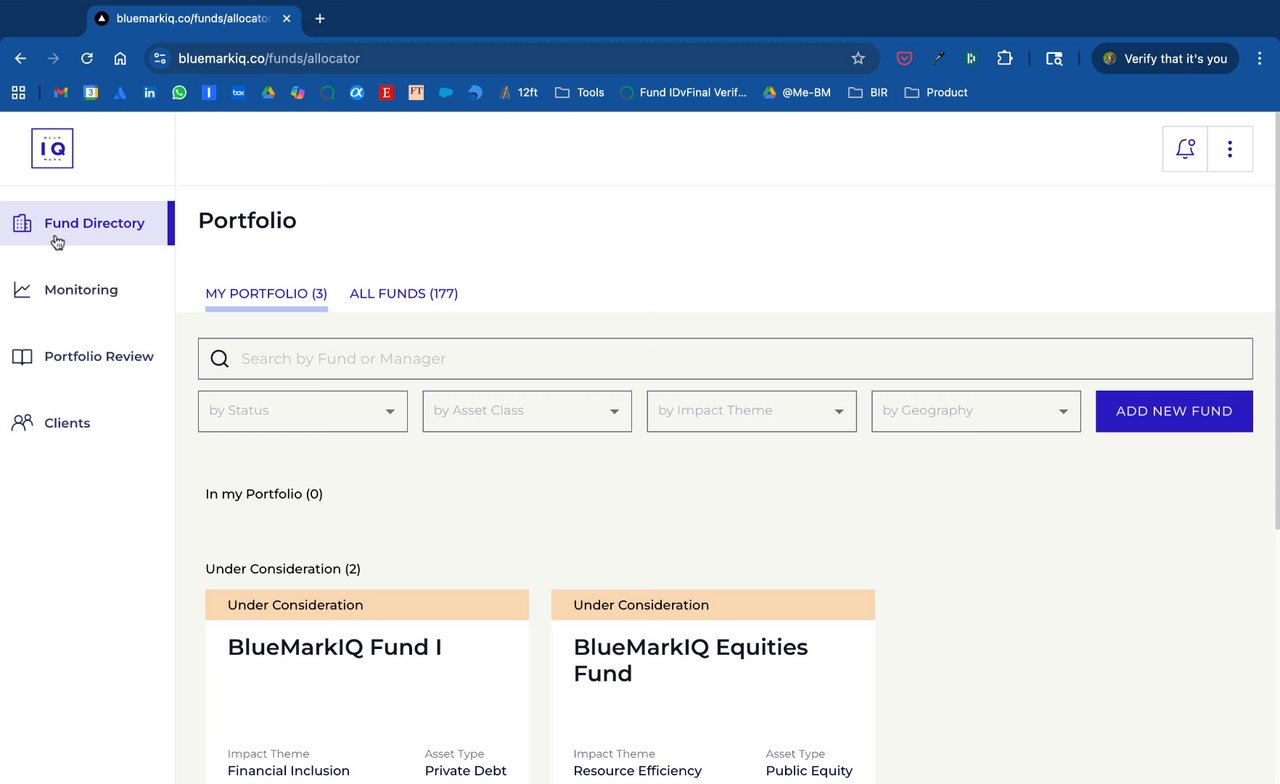Open the apps grid in bookmarks bar

[x=18, y=92]
